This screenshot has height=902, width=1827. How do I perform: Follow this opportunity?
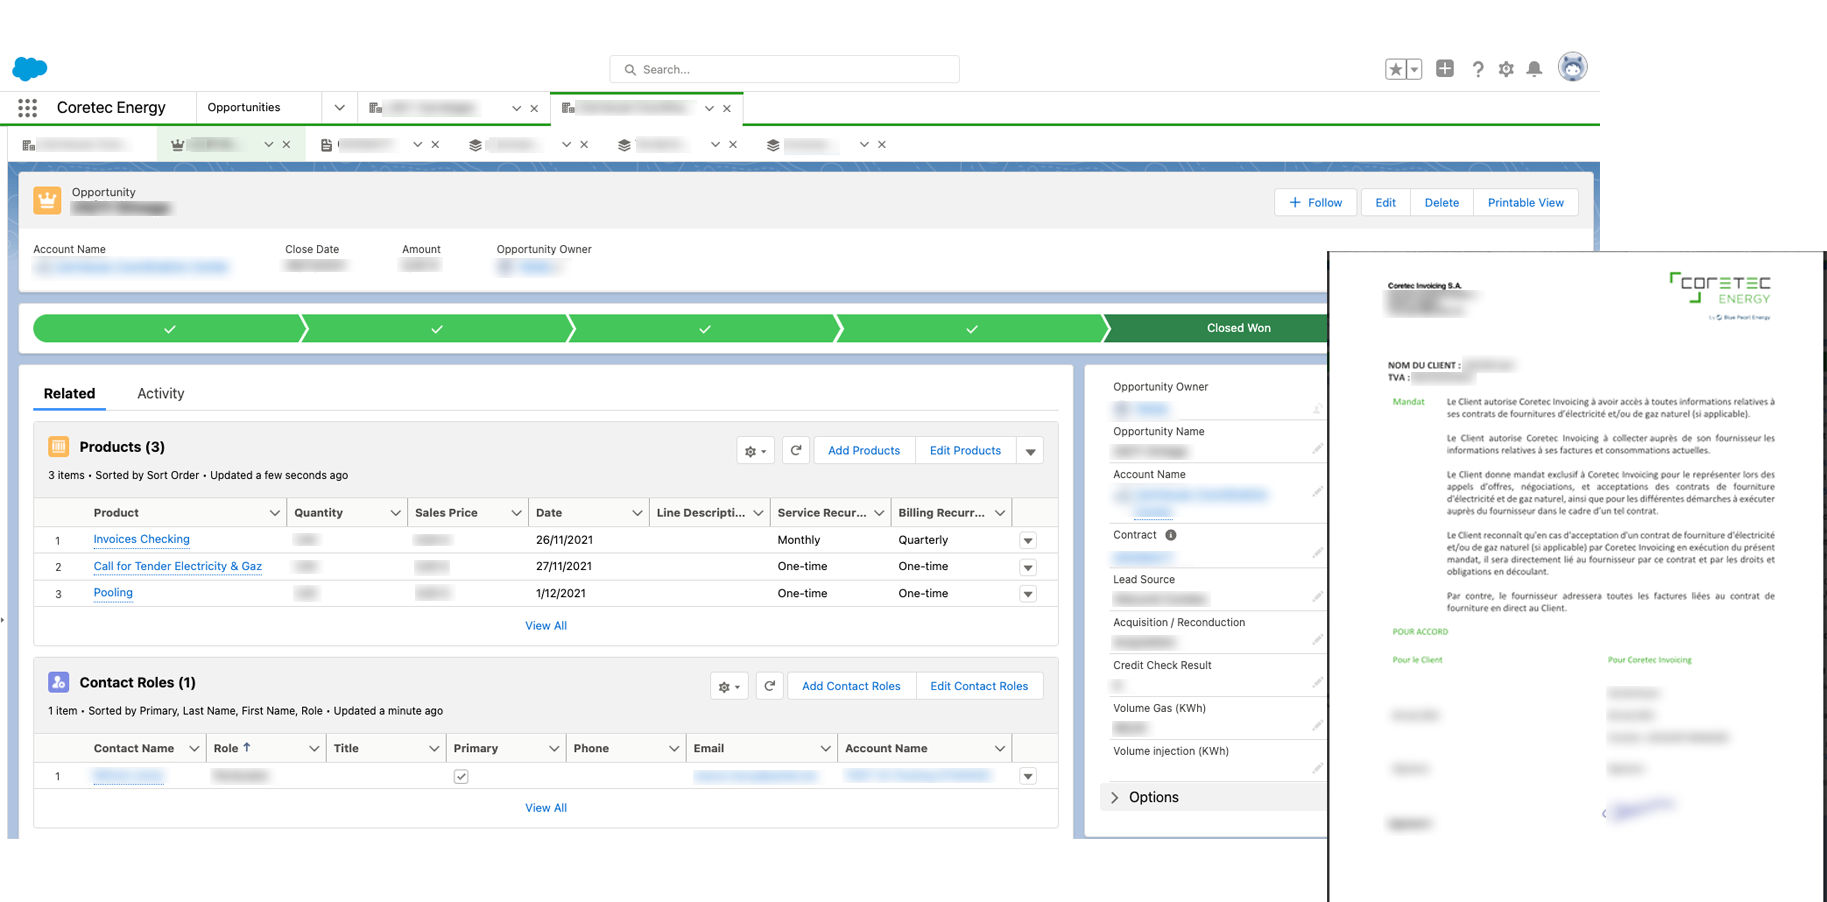(x=1315, y=202)
